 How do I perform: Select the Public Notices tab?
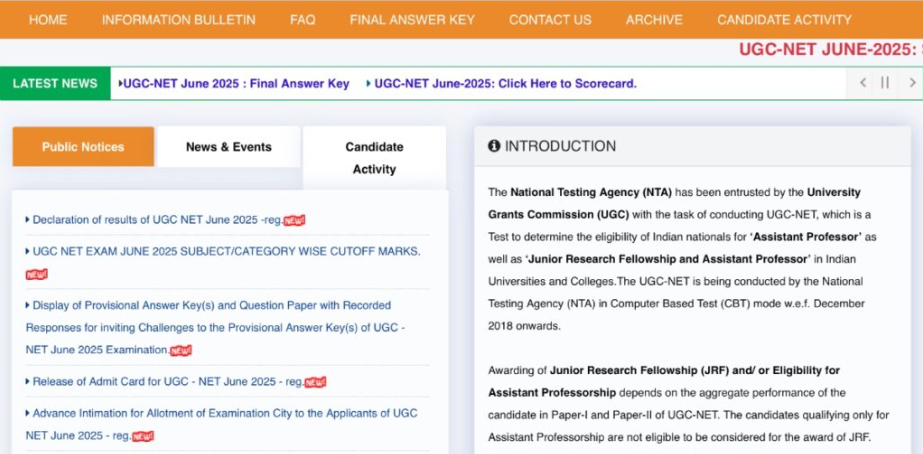(x=83, y=147)
